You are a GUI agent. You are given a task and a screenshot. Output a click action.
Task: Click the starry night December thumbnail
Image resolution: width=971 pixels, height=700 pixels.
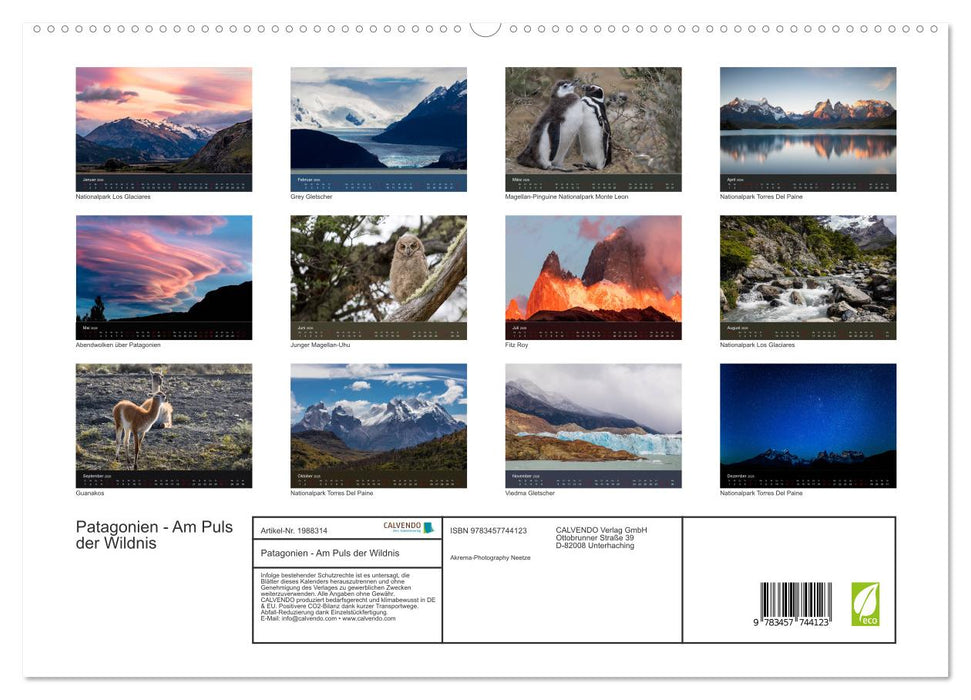pos(807,424)
